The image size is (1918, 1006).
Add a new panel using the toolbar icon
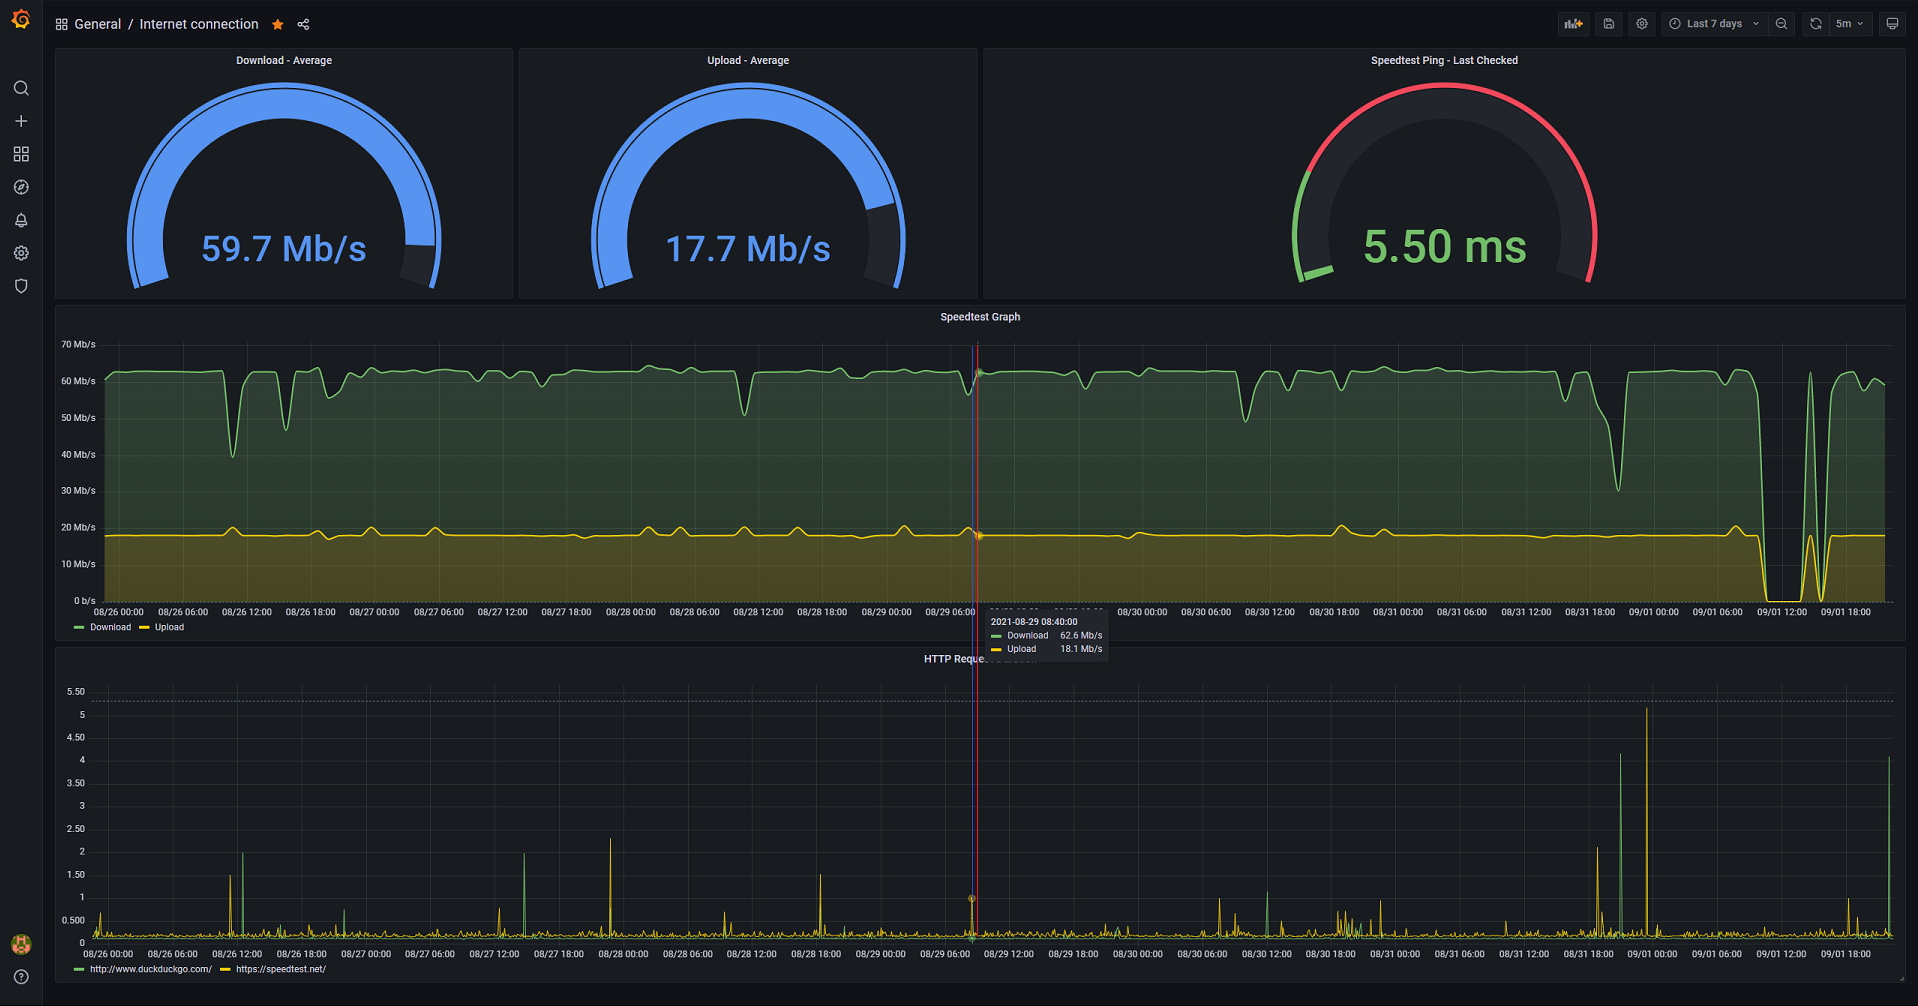pyautogui.click(x=1573, y=23)
